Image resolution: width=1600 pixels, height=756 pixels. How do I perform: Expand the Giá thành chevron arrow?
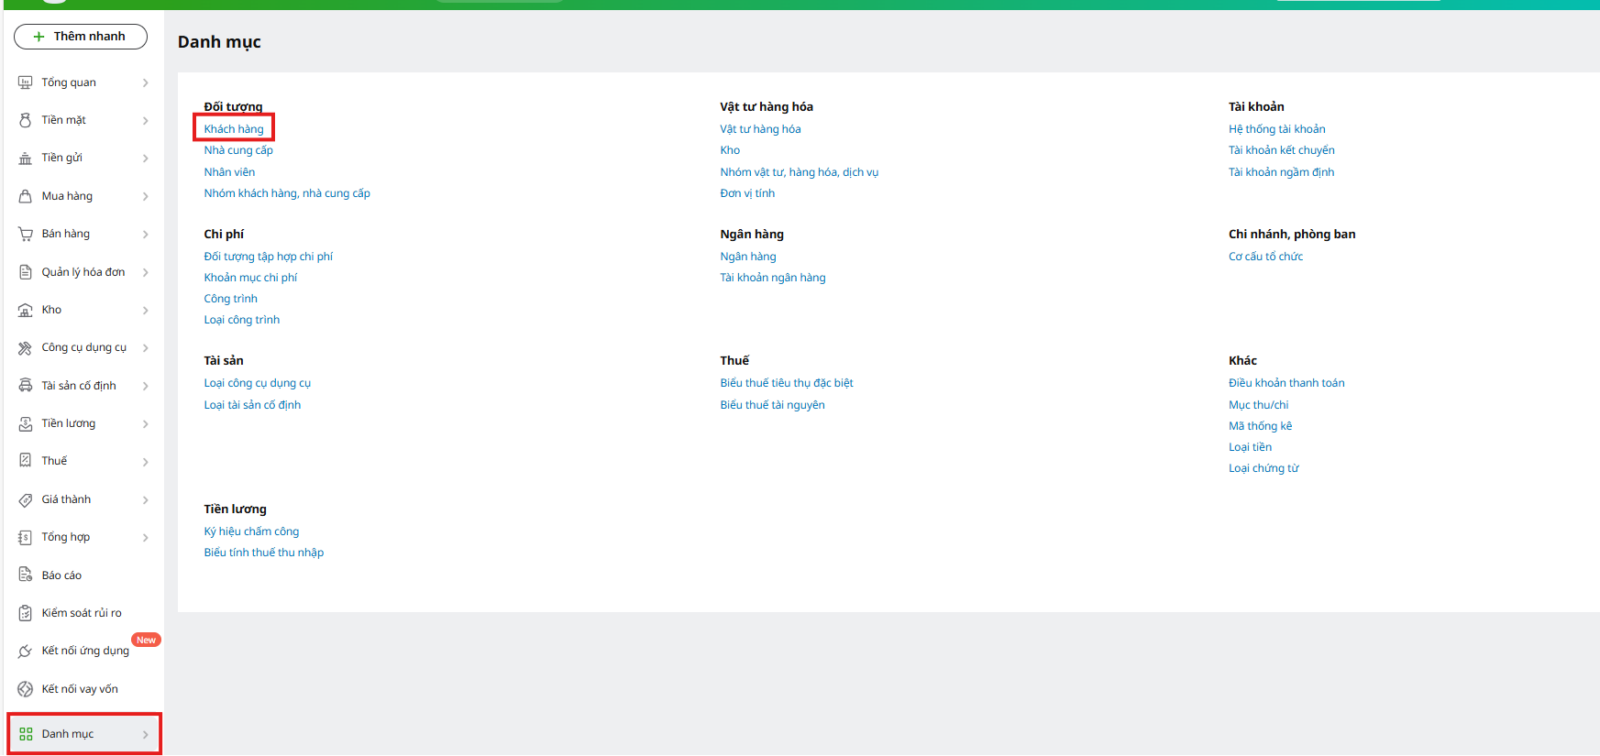[x=145, y=500]
